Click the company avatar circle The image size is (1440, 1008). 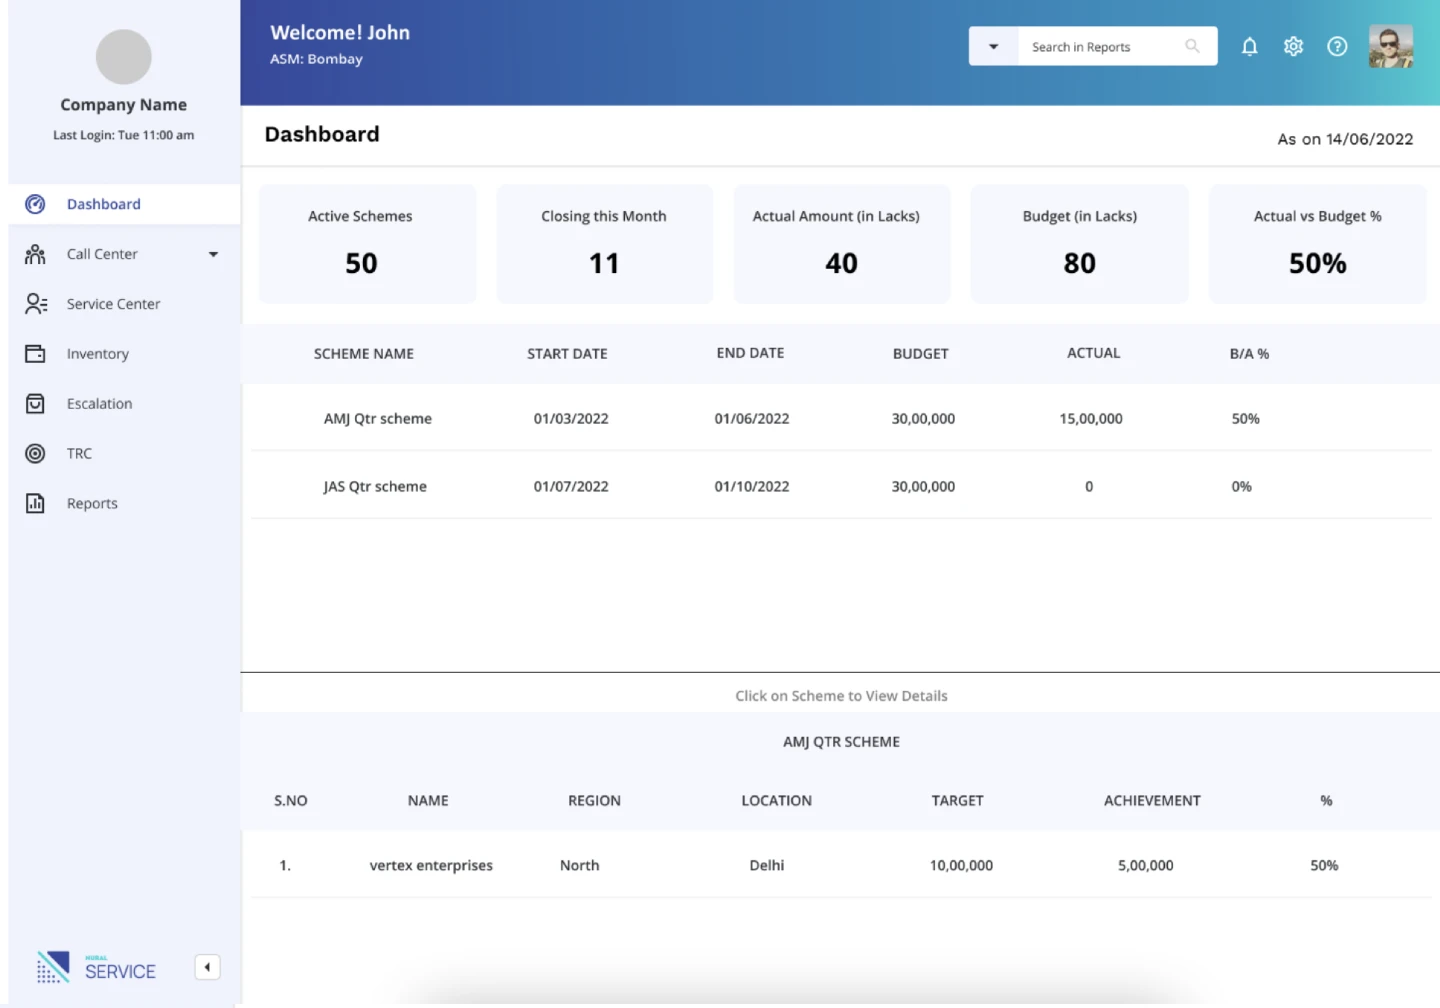tap(124, 57)
